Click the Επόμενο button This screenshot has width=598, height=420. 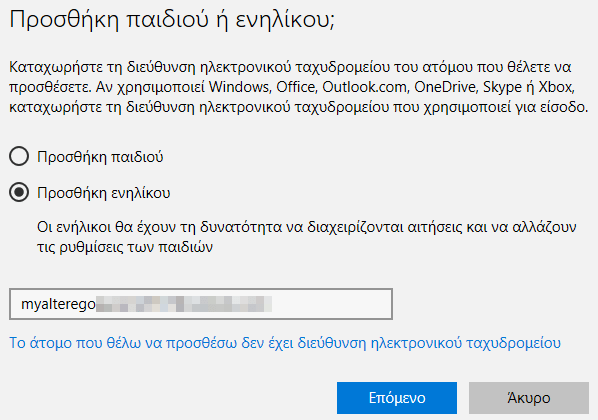397,398
